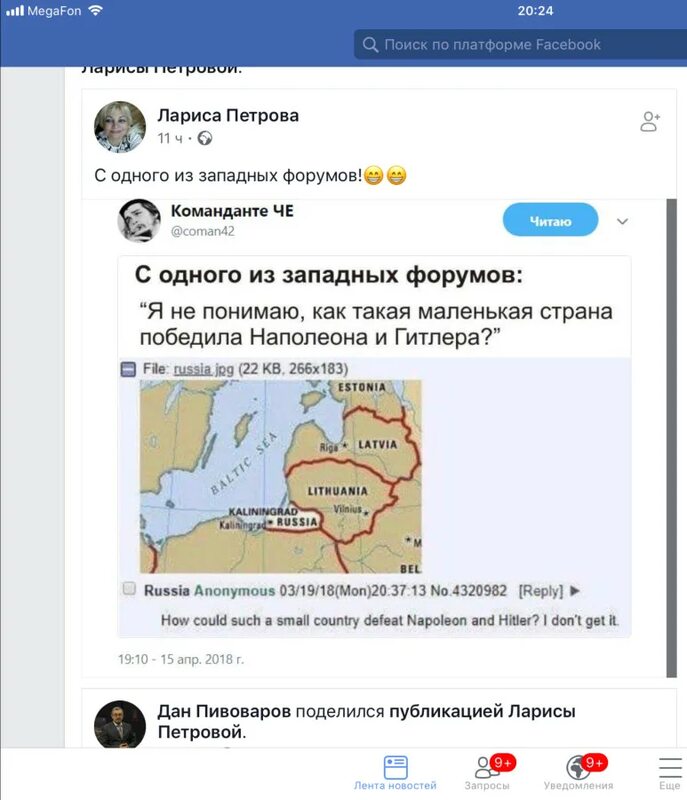Click the search magnifier icon
Image resolution: width=687 pixels, height=800 pixels.
(x=370, y=45)
